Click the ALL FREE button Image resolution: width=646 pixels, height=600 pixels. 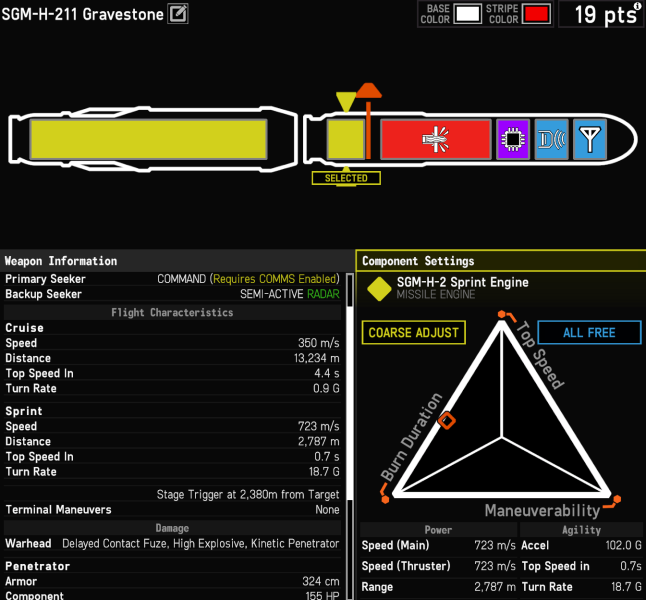point(589,333)
